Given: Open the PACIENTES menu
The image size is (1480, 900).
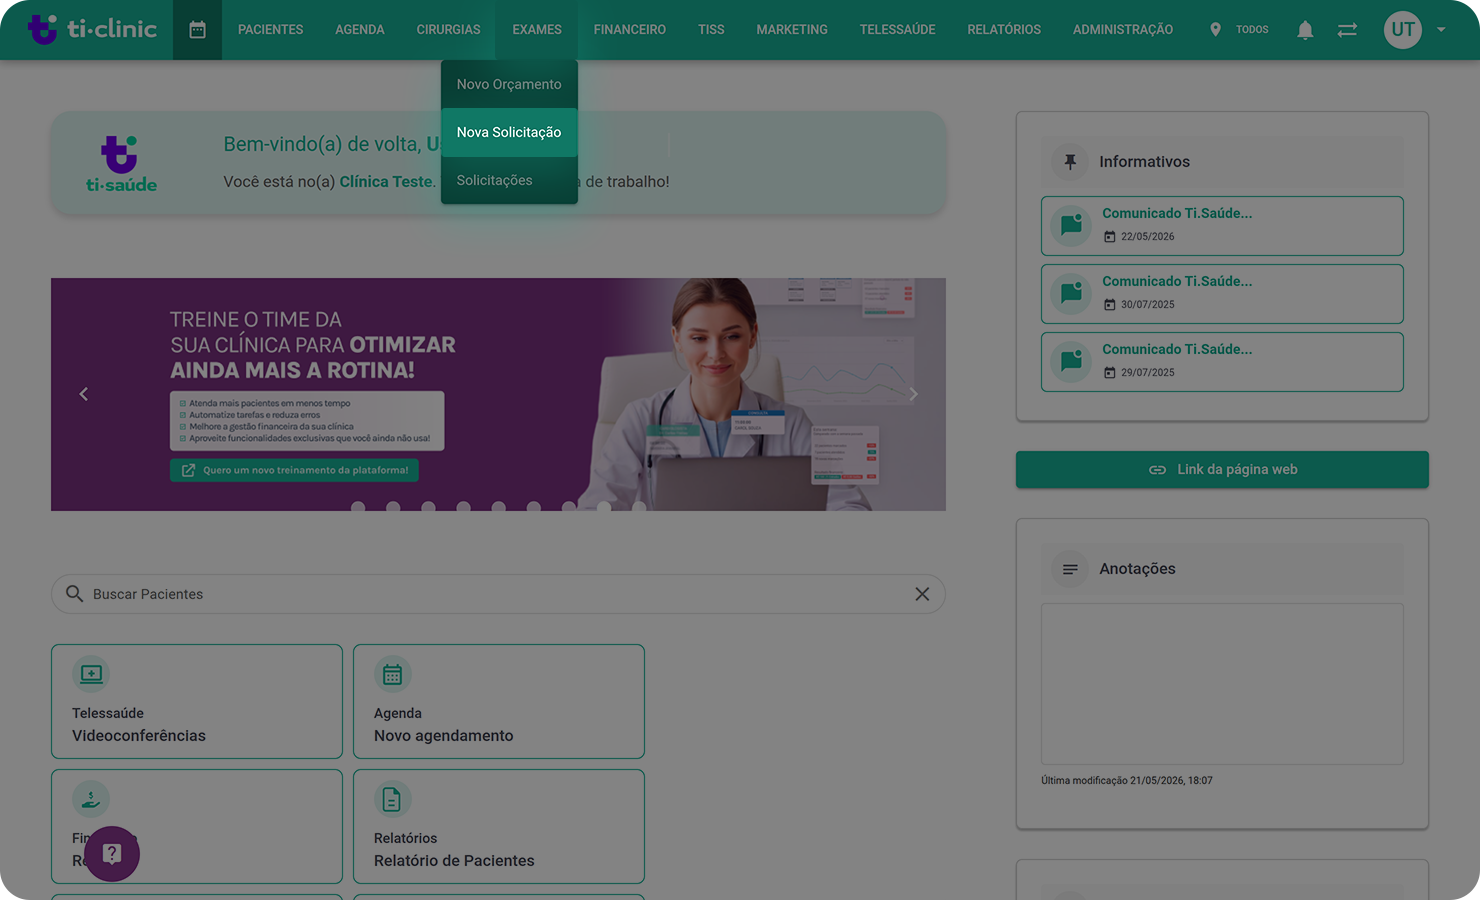Looking at the screenshot, I should 270,30.
